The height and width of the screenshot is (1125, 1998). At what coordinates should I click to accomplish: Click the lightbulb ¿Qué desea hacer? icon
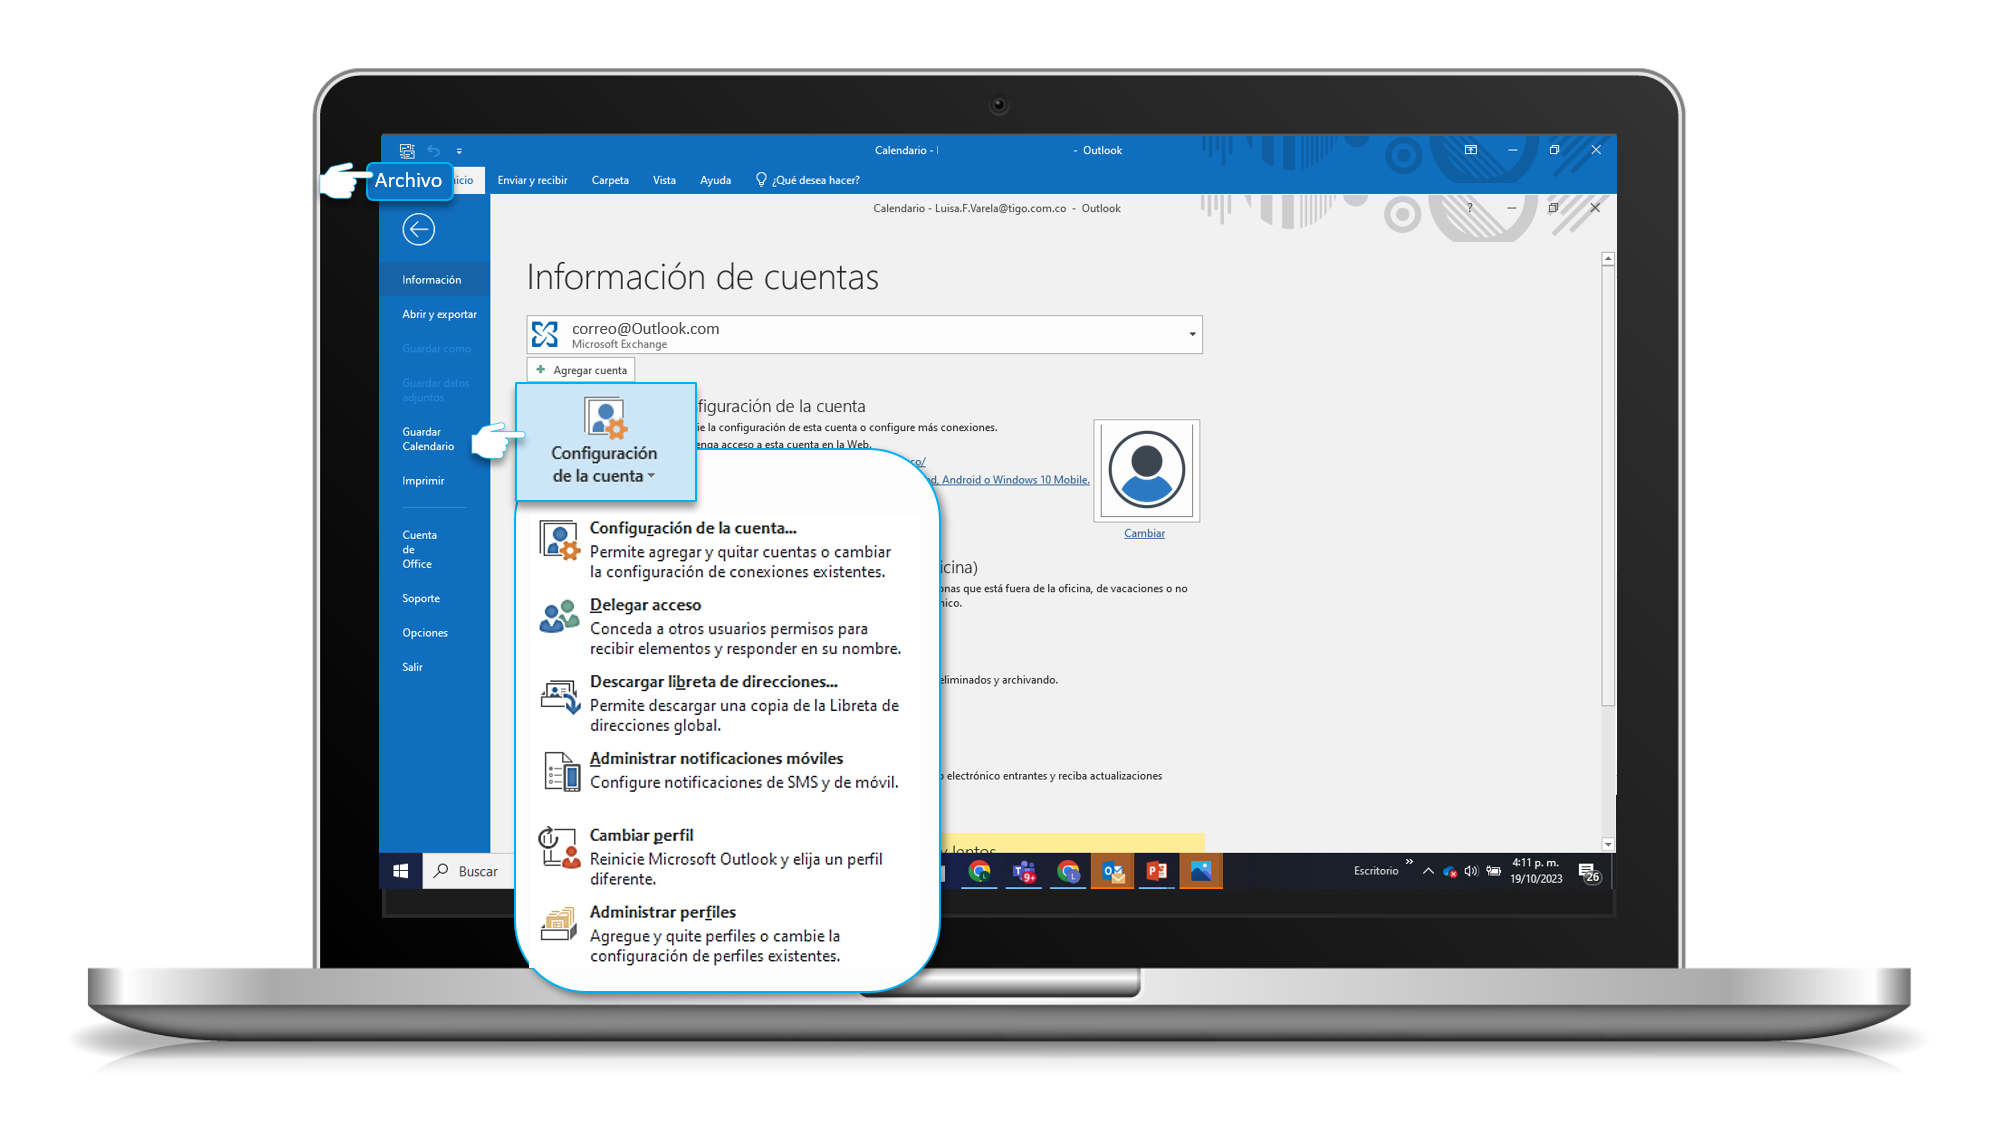coord(761,180)
